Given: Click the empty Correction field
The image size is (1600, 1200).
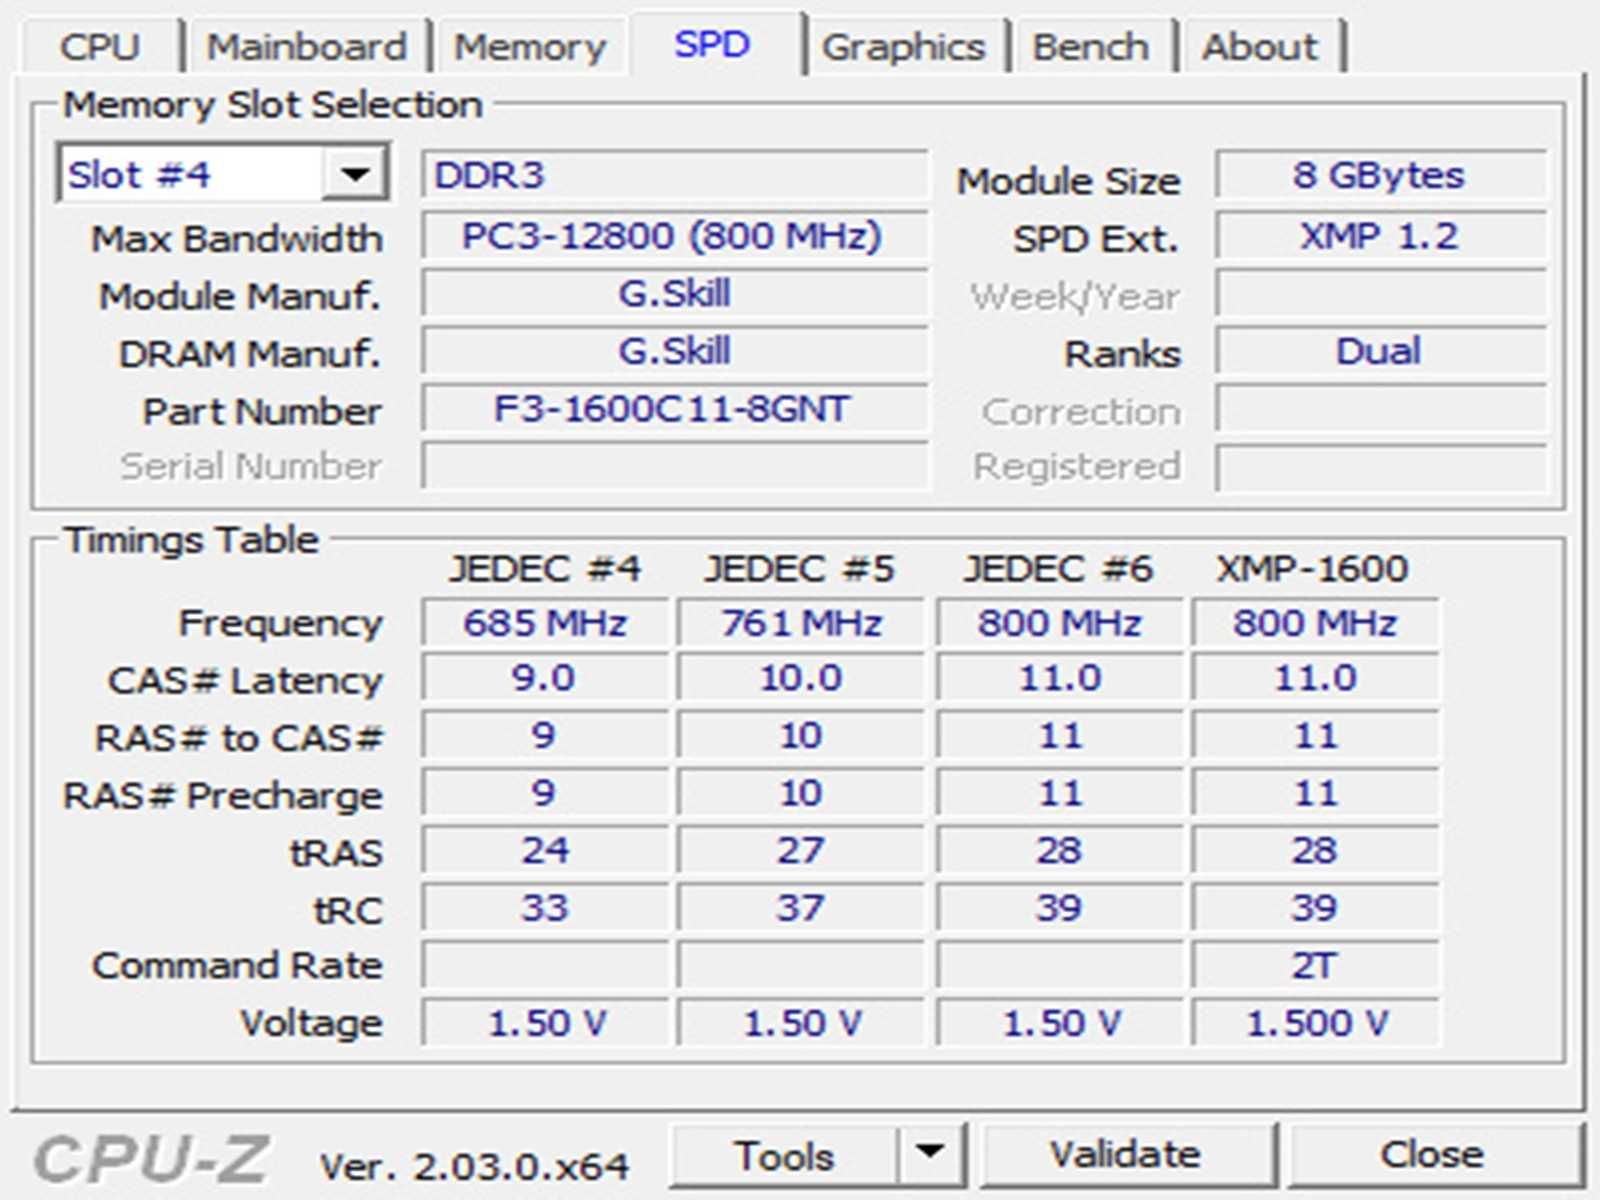Looking at the screenshot, I should click(x=1380, y=409).
